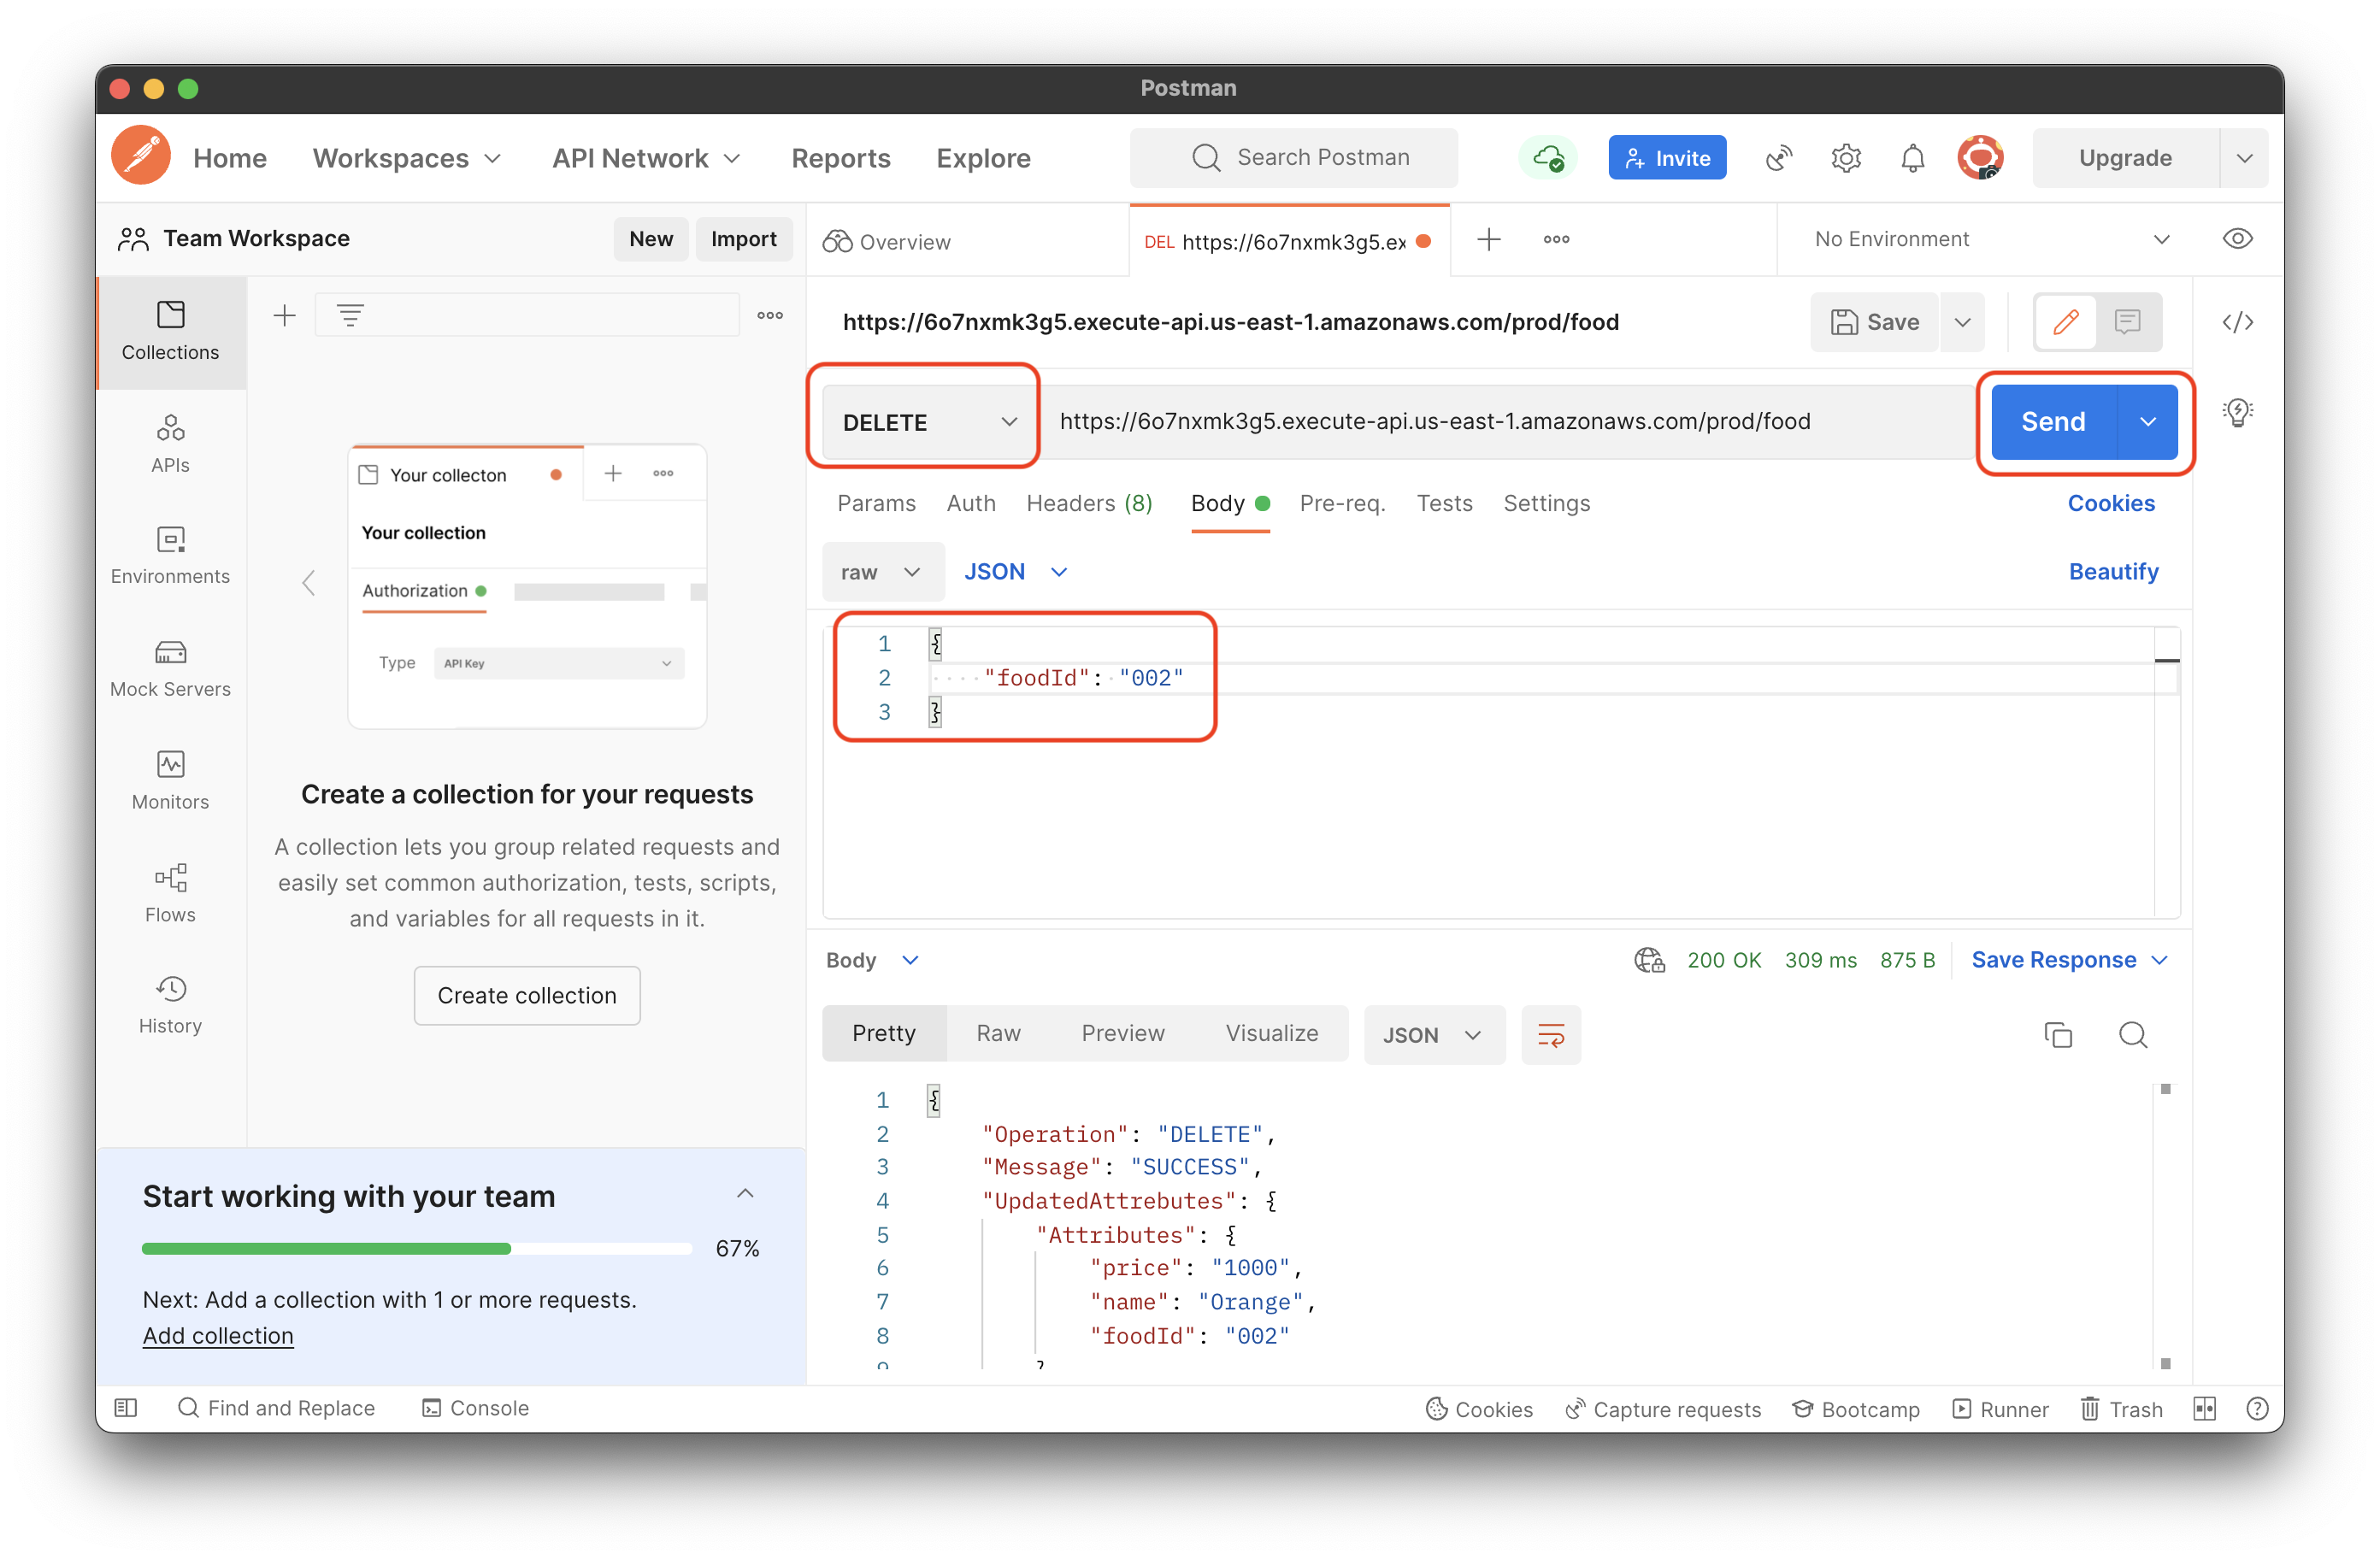Open the notifications bell
Viewport: 2380px width, 1559px height.
(x=1912, y=157)
